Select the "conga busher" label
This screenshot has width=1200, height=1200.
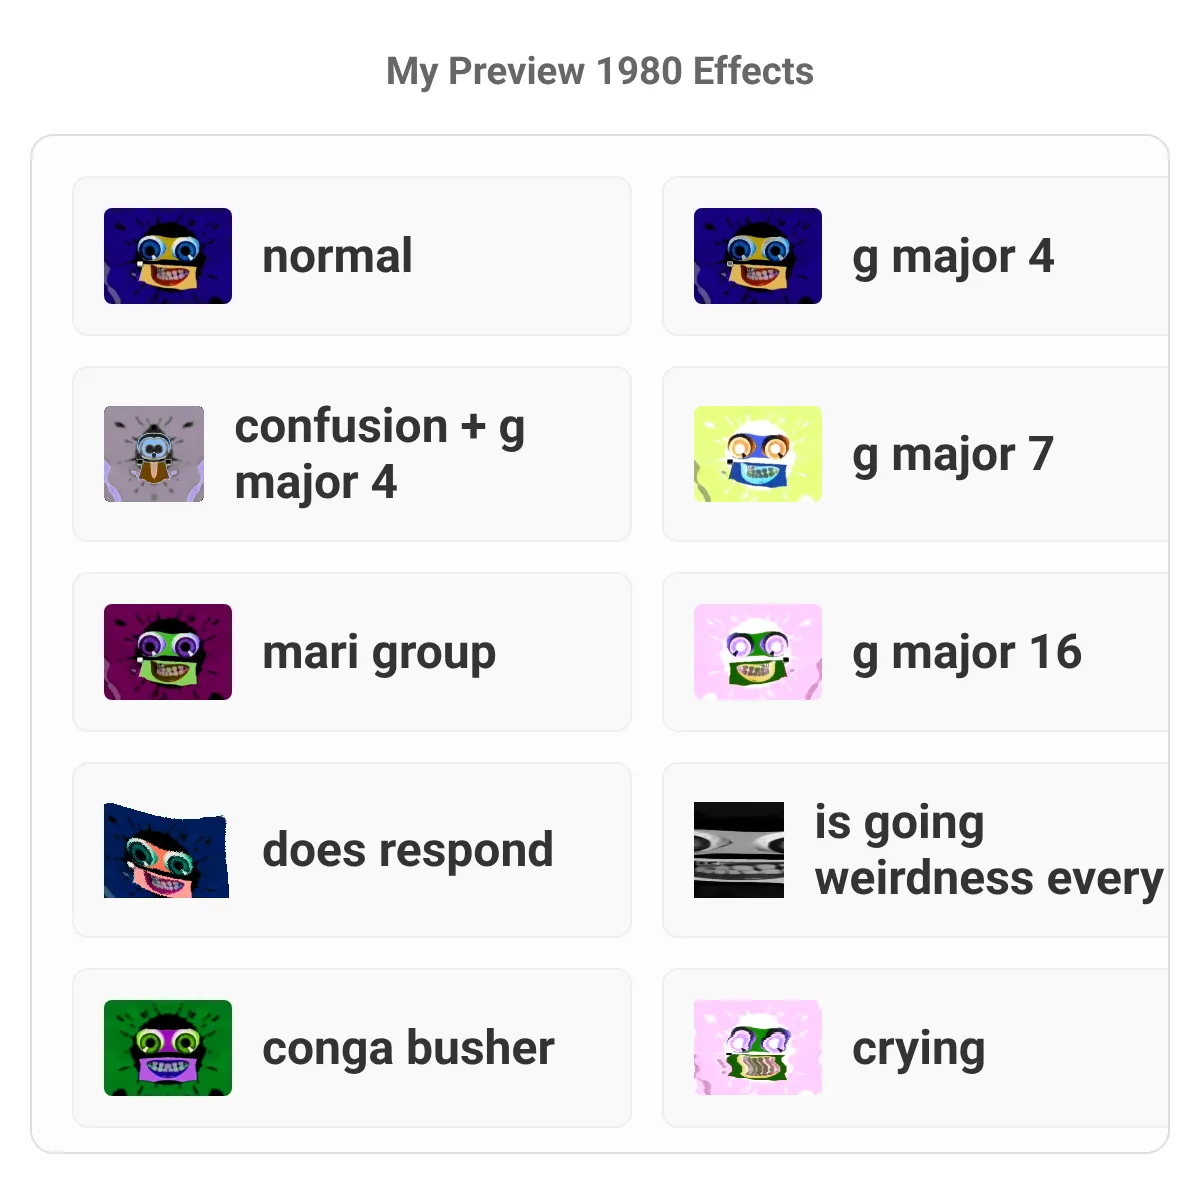click(x=408, y=1049)
